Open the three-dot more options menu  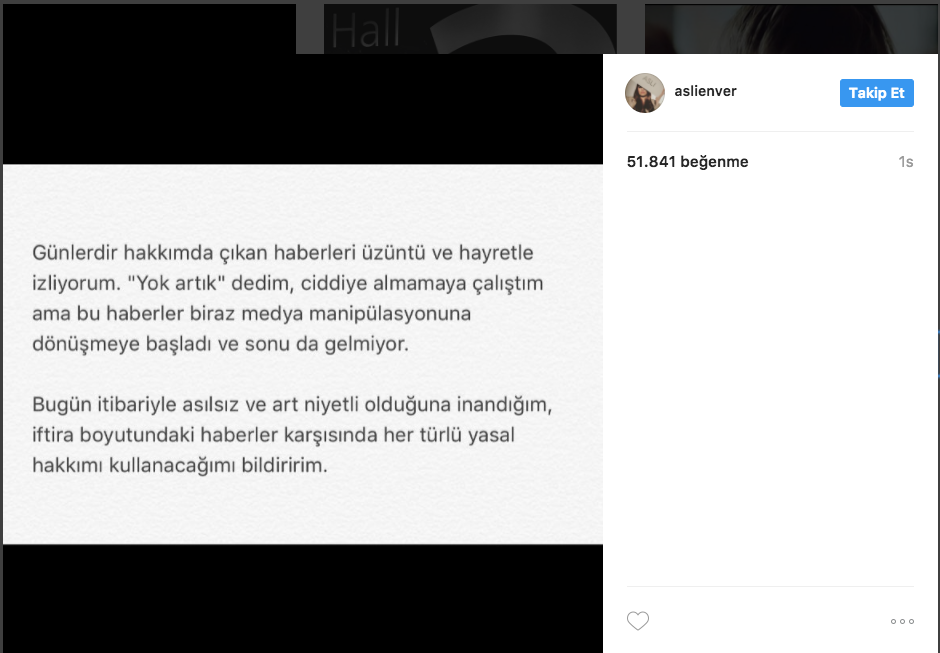click(x=902, y=621)
